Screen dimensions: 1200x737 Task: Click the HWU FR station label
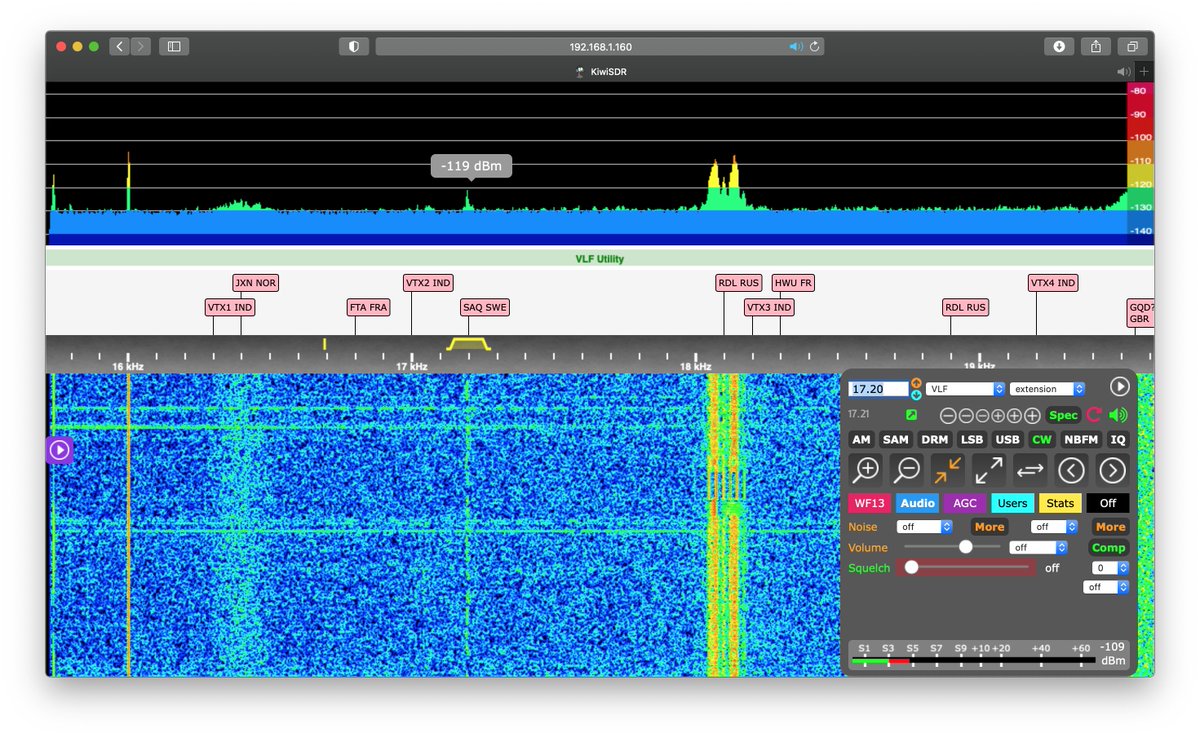coord(793,283)
